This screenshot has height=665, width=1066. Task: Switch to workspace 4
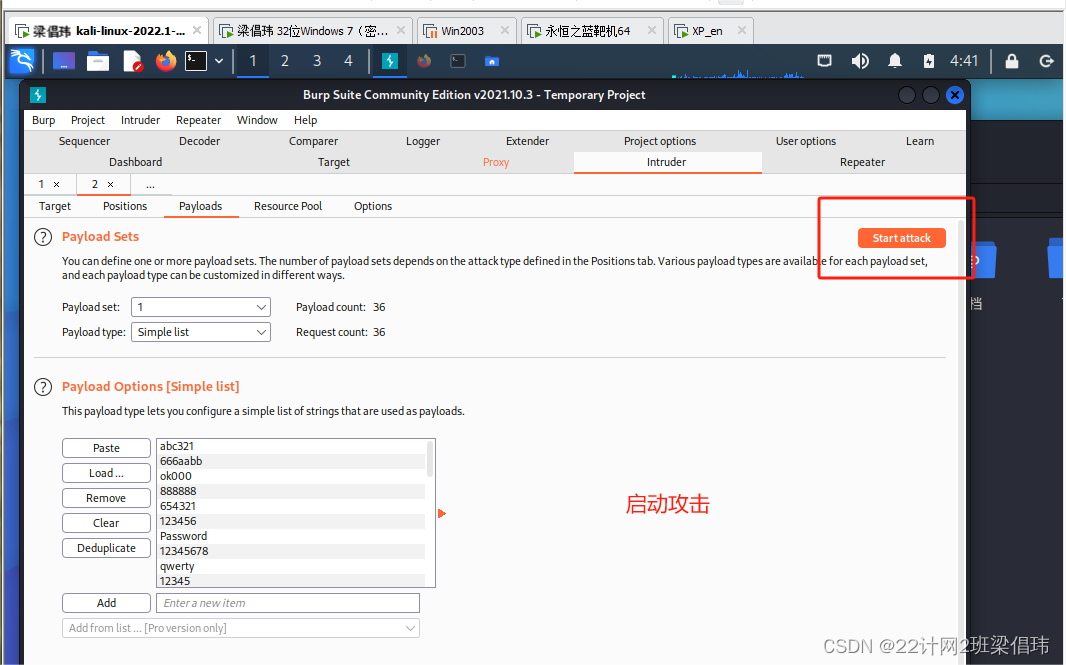[348, 61]
